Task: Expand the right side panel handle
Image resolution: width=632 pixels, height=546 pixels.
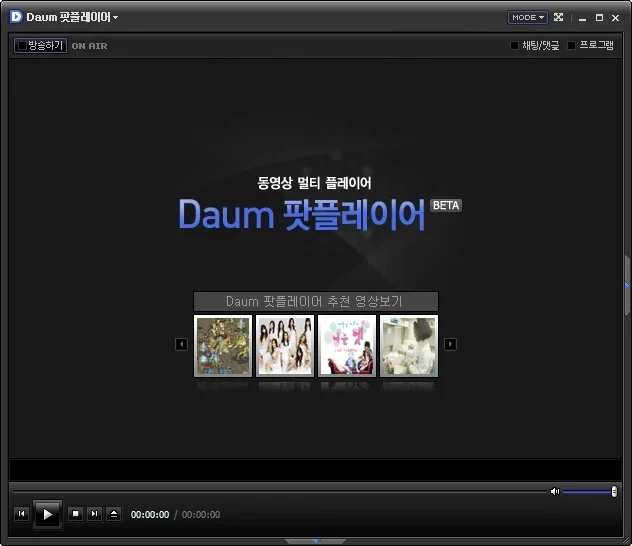Action: (628, 285)
